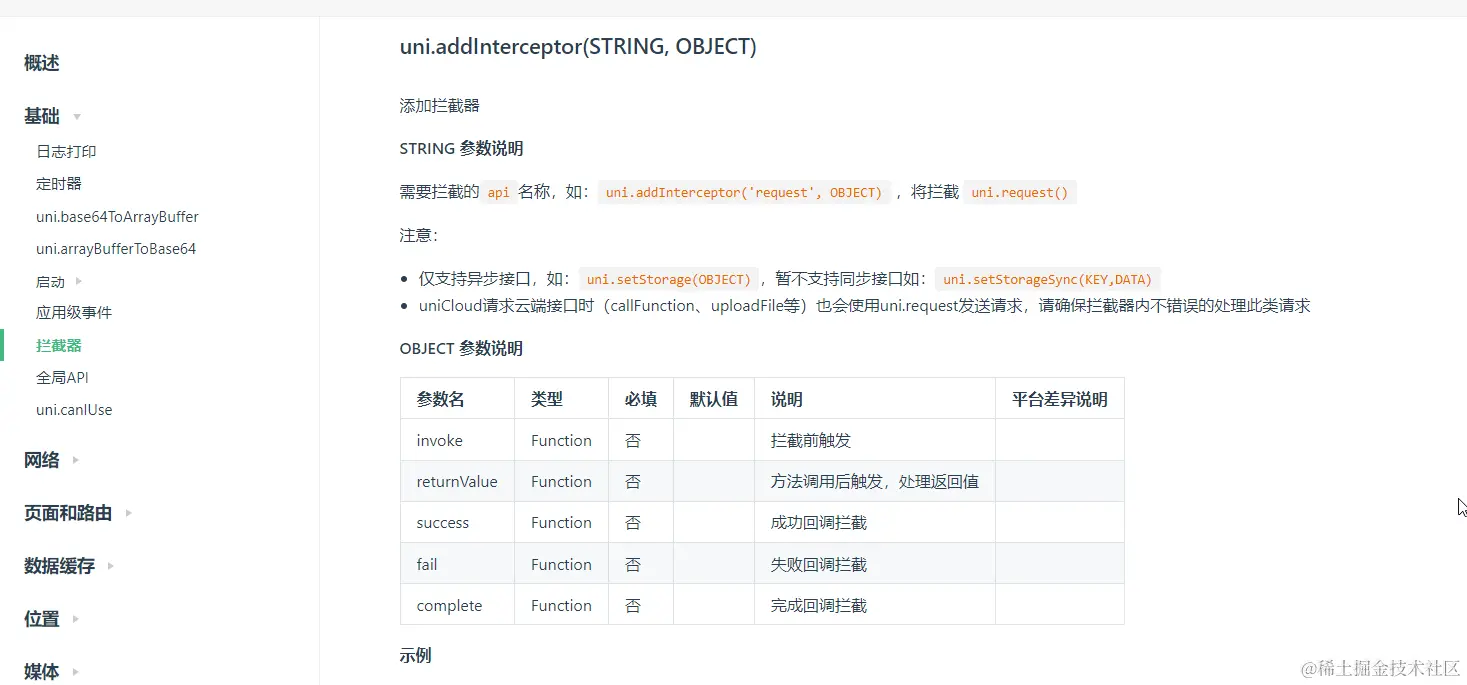This screenshot has height=685, width=1467.
Task: Open uni.canIUse documentation link
Action: pyautogui.click(x=74, y=410)
